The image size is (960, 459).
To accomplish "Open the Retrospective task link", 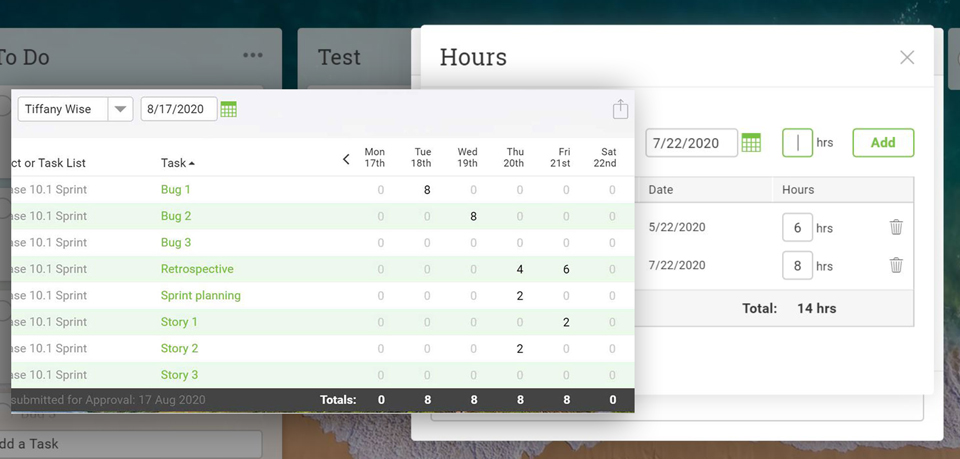I will coord(197,269).
